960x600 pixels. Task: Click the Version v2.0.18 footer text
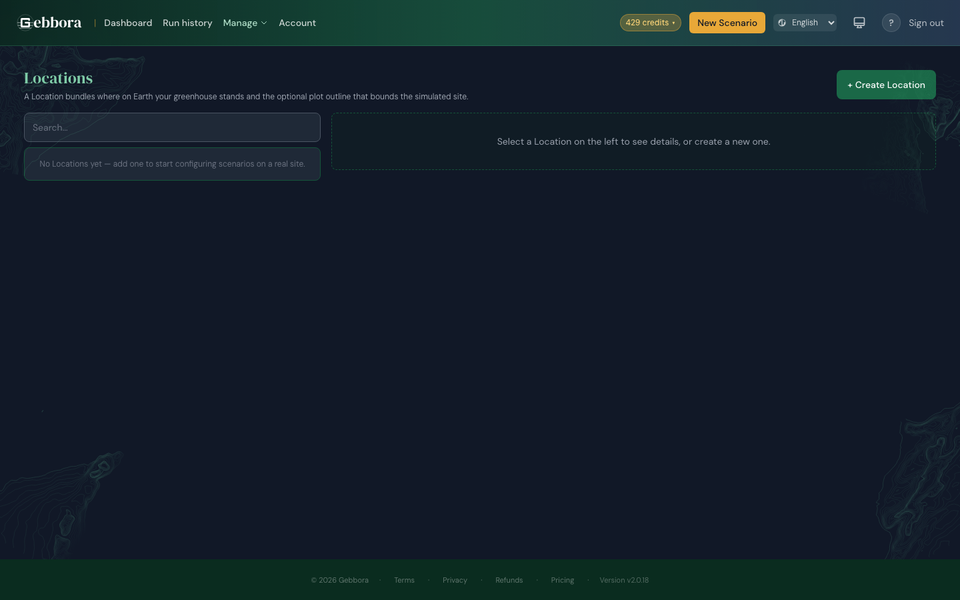tap(624, 580)
